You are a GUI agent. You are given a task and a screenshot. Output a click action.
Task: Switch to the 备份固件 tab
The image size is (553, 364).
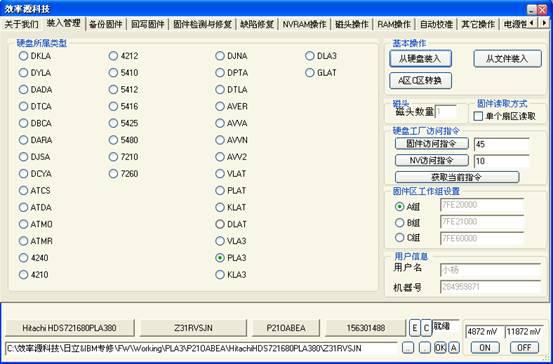pyautogui.click(x=106, y=24)
